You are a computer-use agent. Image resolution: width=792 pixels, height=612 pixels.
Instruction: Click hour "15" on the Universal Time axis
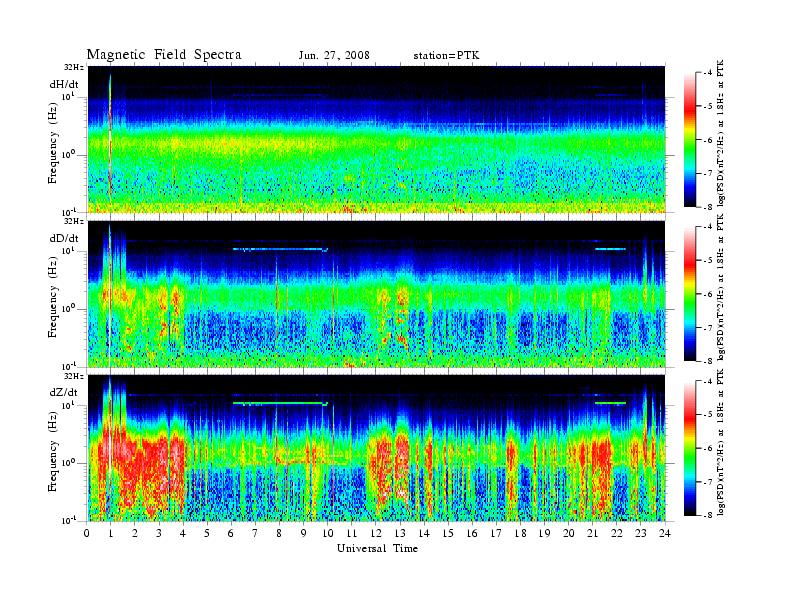[448, 534]
